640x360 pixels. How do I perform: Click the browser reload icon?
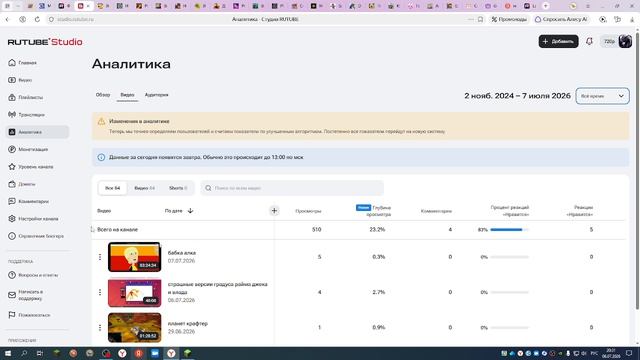click(37, 19)
